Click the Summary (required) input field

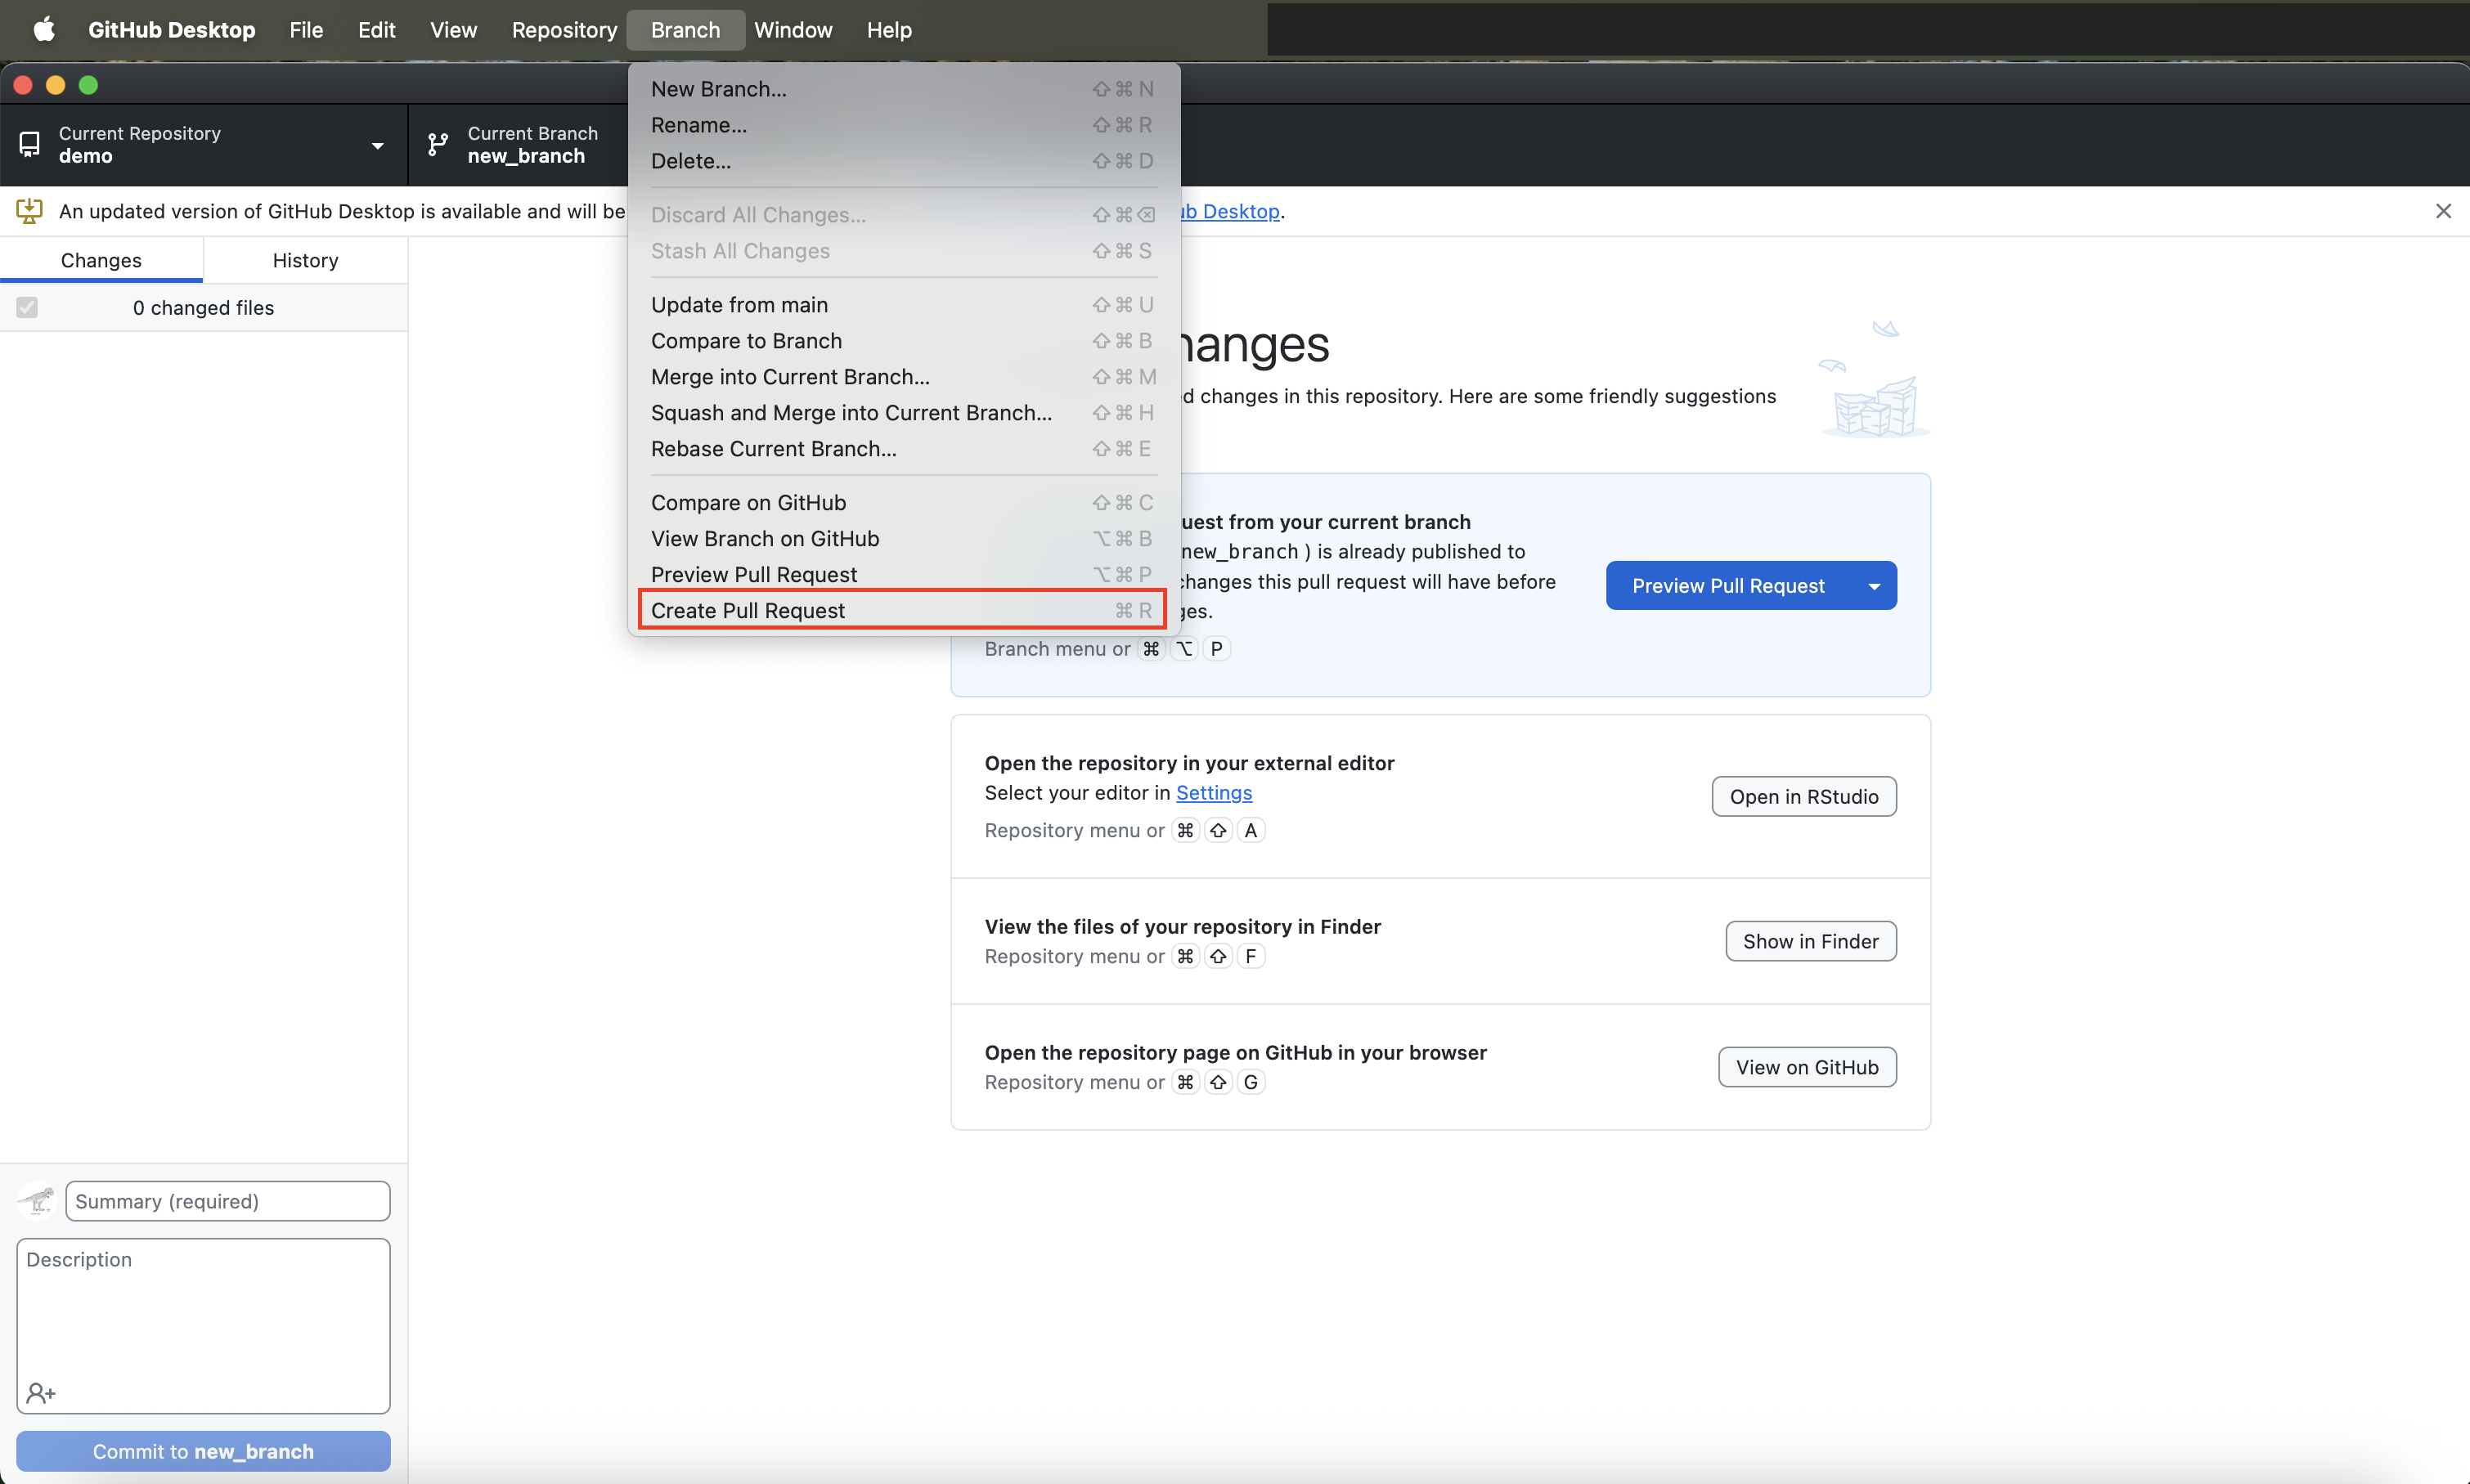click(228, 1201)
